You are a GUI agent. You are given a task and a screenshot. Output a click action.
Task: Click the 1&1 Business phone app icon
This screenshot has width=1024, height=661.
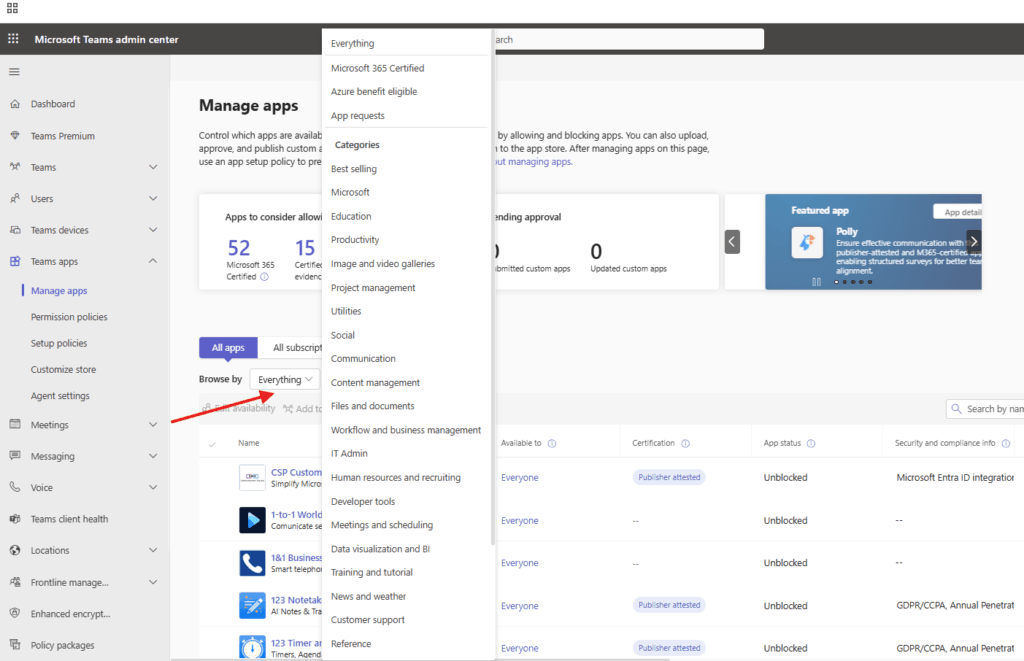click(x=252, y=563)
